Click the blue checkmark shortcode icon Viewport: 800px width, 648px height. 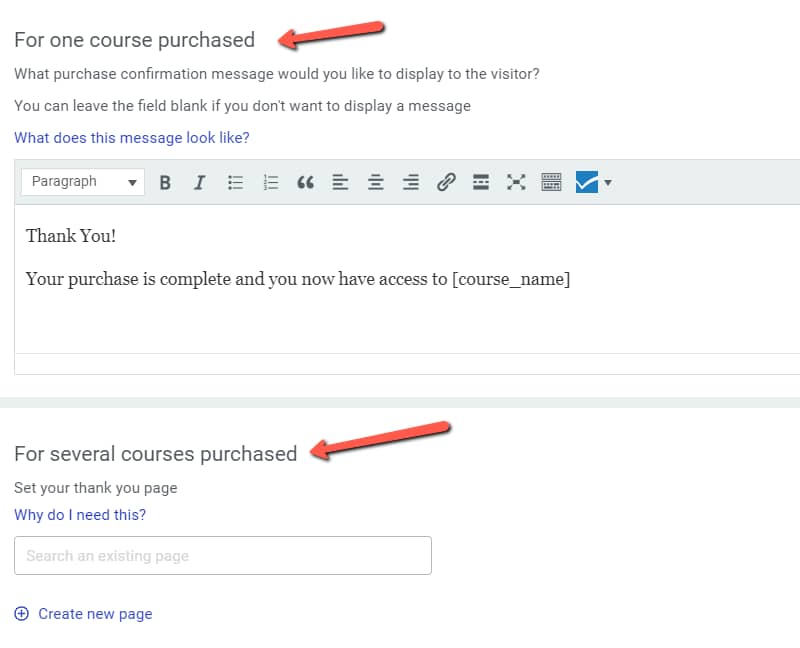587,182
